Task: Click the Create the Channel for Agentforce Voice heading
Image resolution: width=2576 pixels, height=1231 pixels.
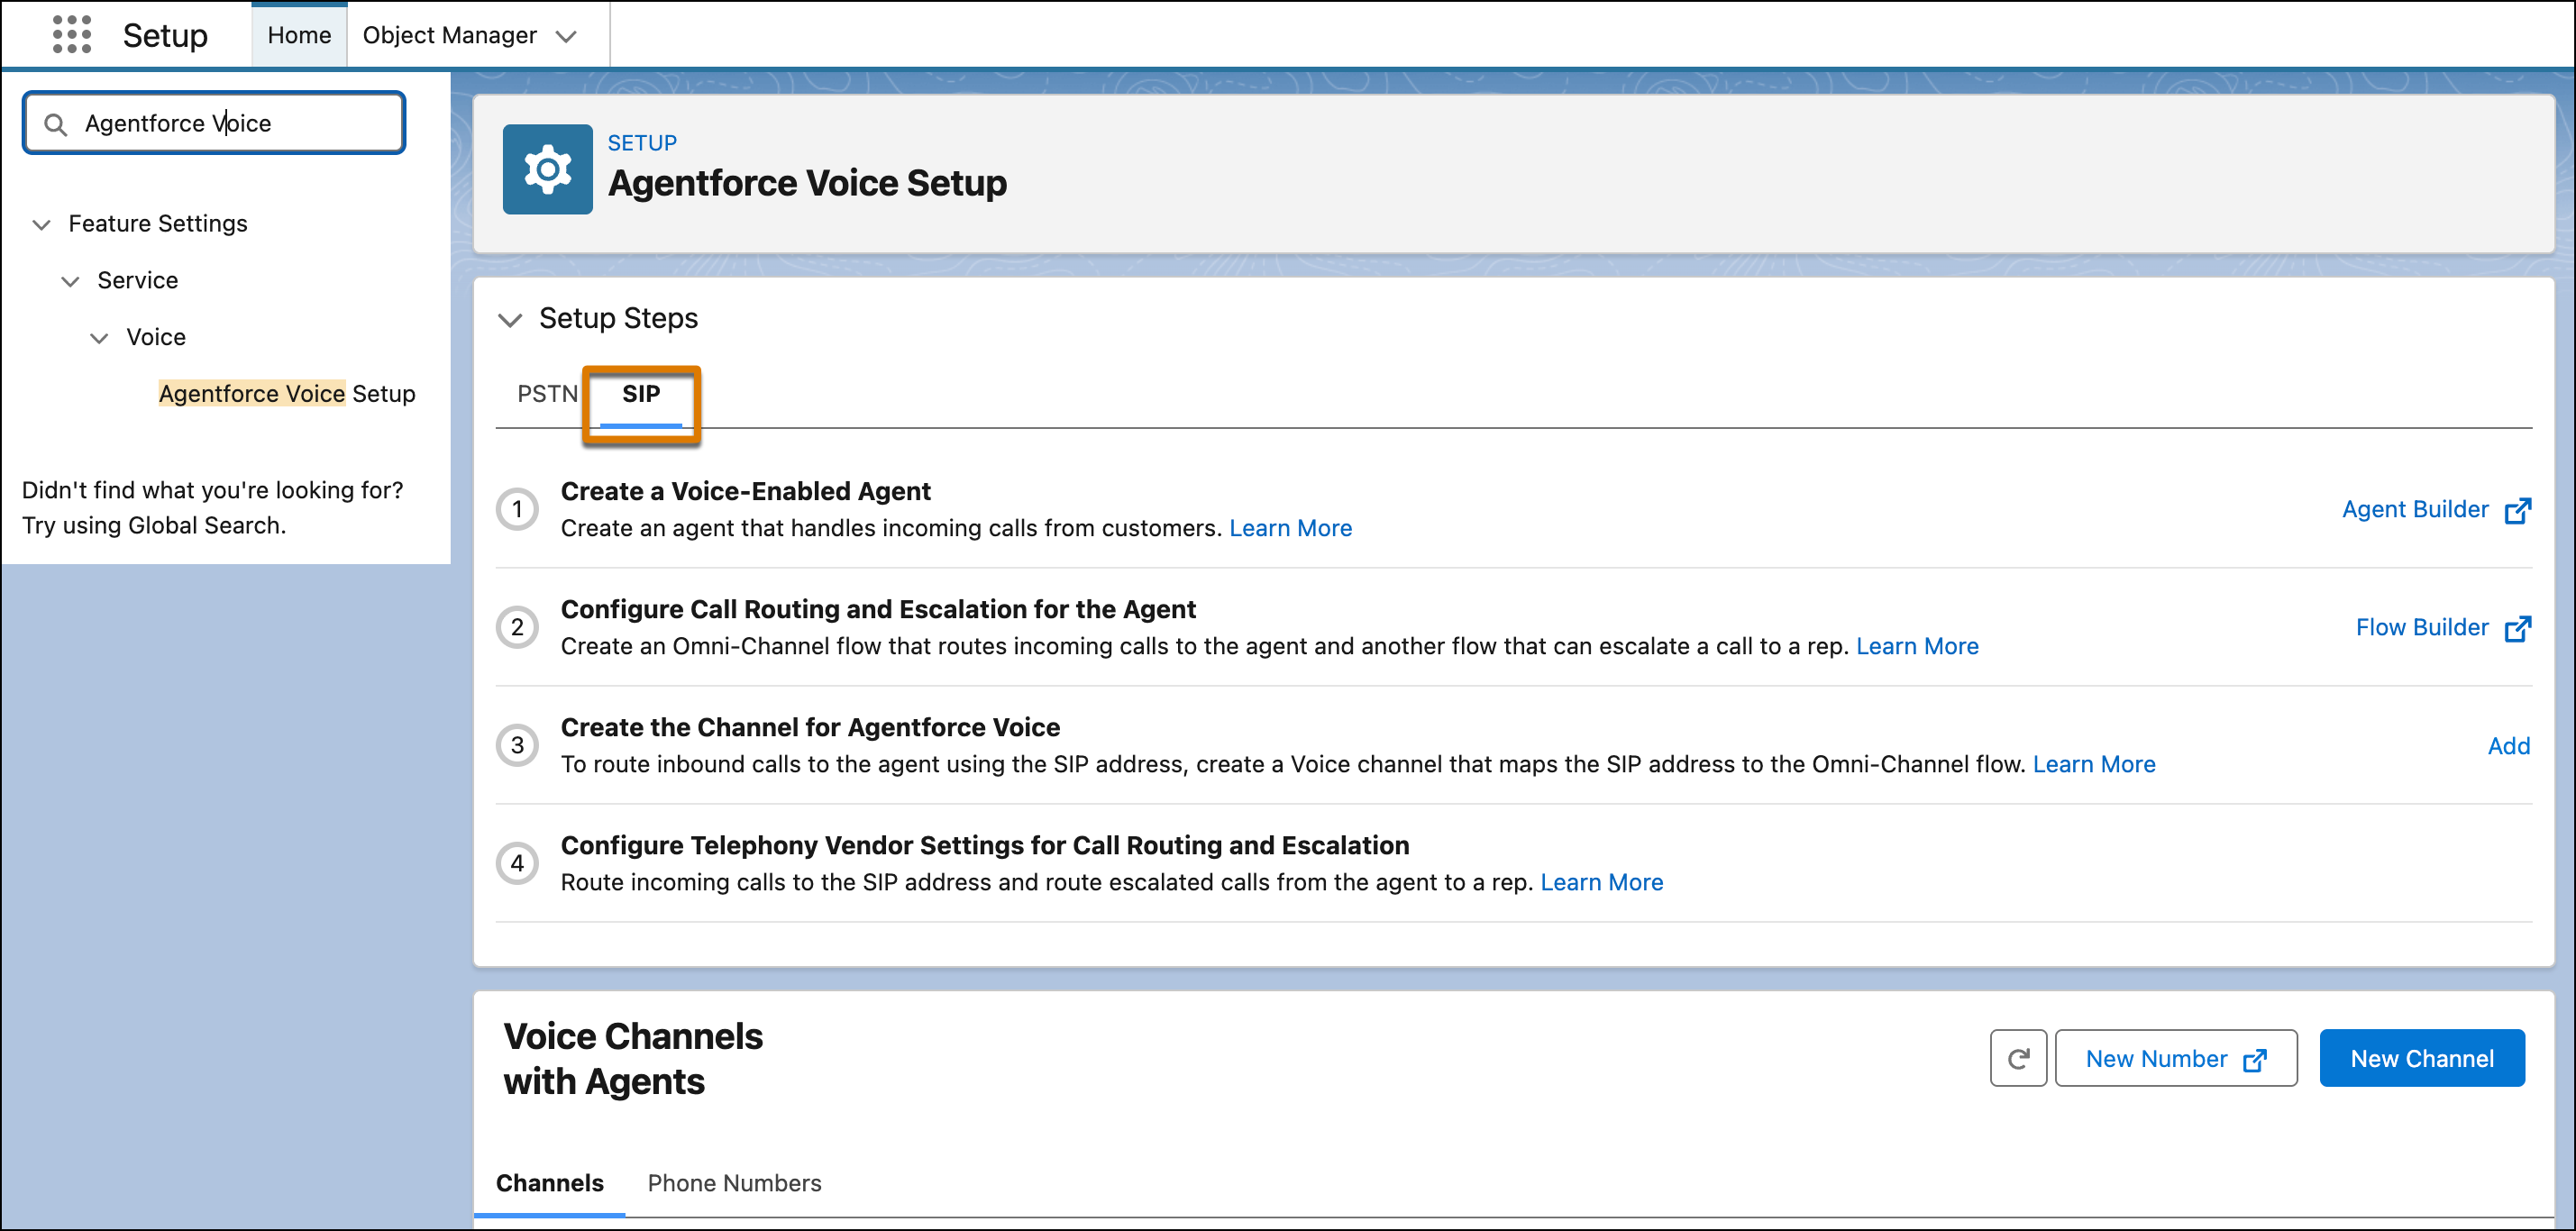Action: [x=810, y=727]
